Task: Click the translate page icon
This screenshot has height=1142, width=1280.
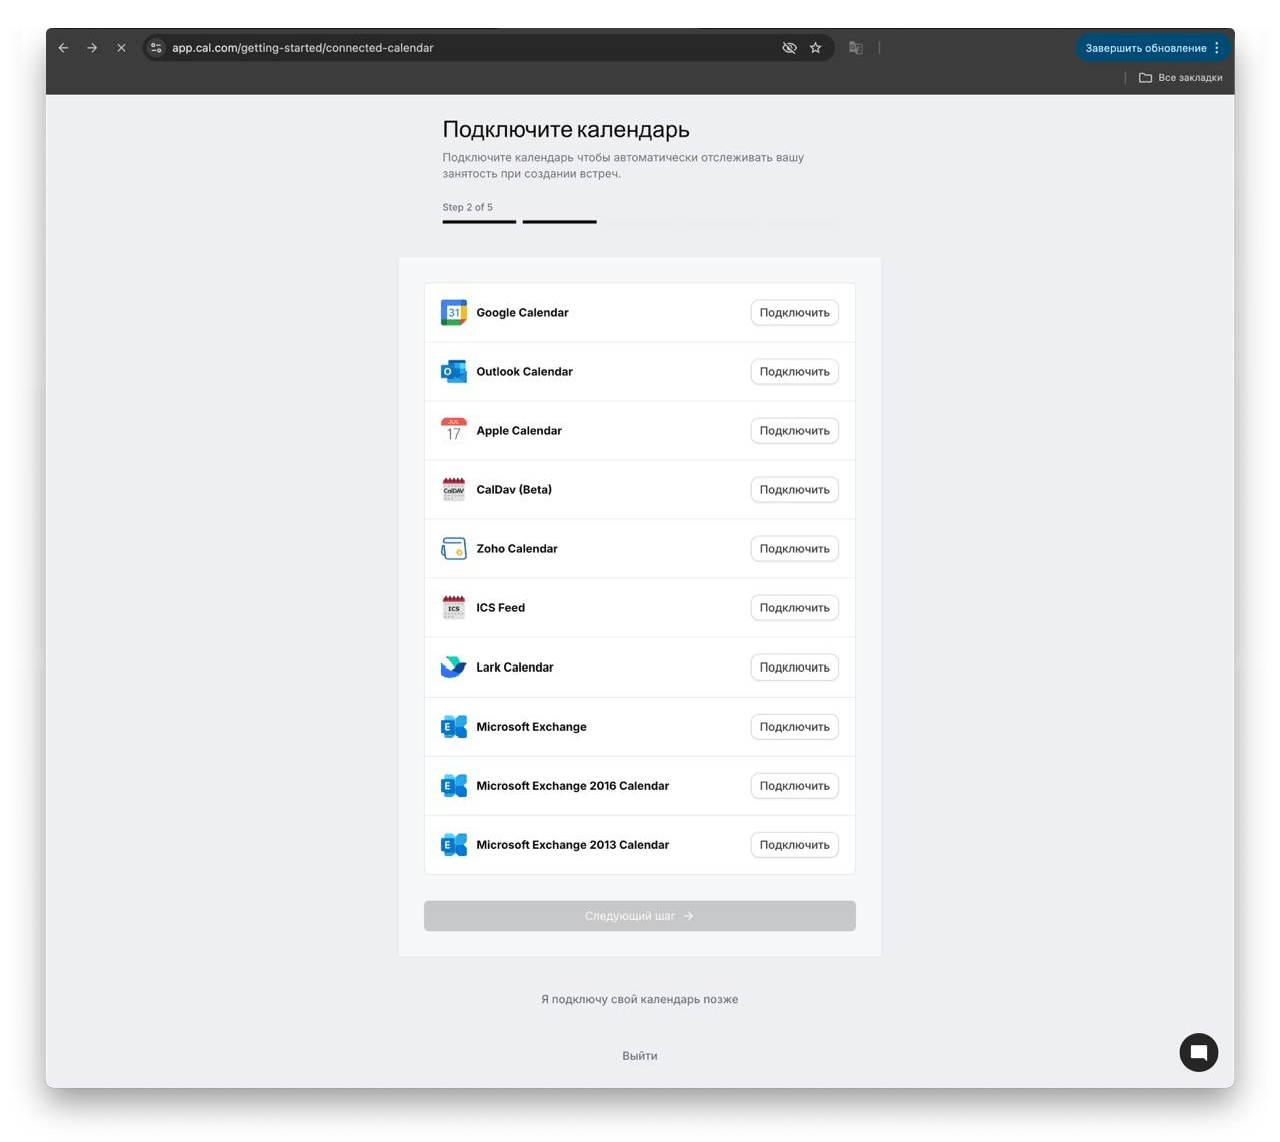Action: tap(856, 48)
